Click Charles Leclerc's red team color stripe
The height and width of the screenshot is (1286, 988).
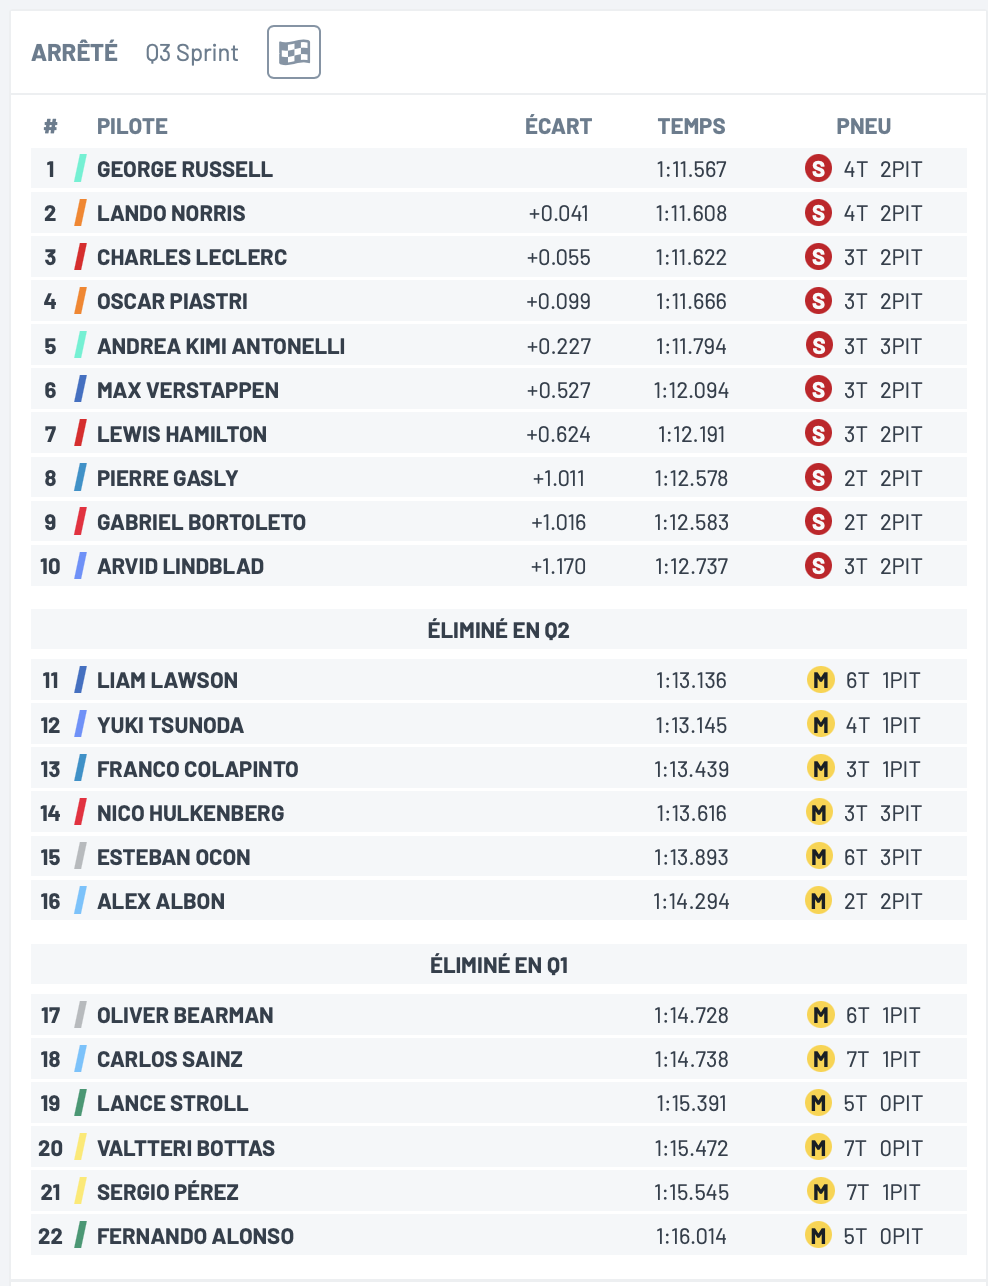click(x=80, y=257)
